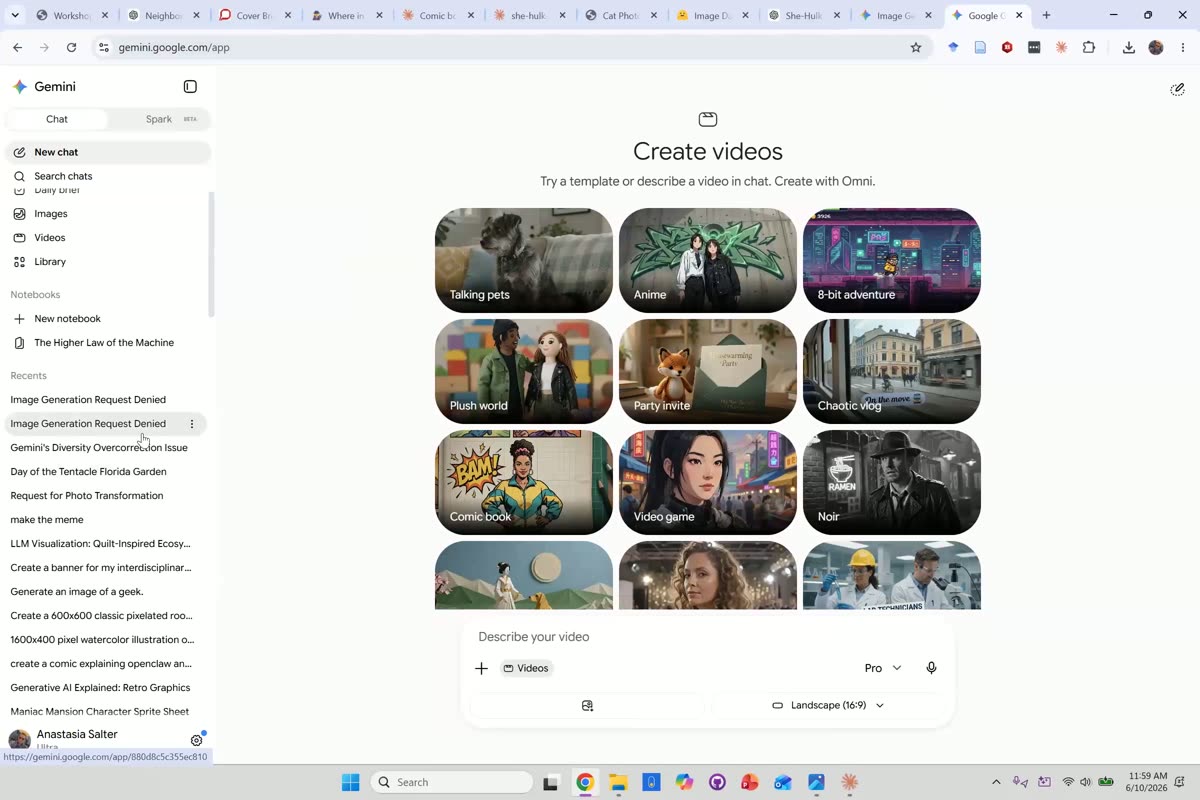Viewport: 1200px width, 800px height.
Task: Click the Gemini sparkle logo
Action: click(x=19, y=87)
